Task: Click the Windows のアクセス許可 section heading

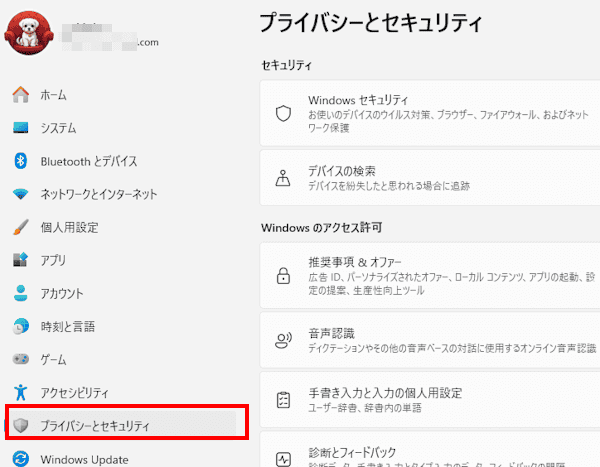Action: (321, 228)
